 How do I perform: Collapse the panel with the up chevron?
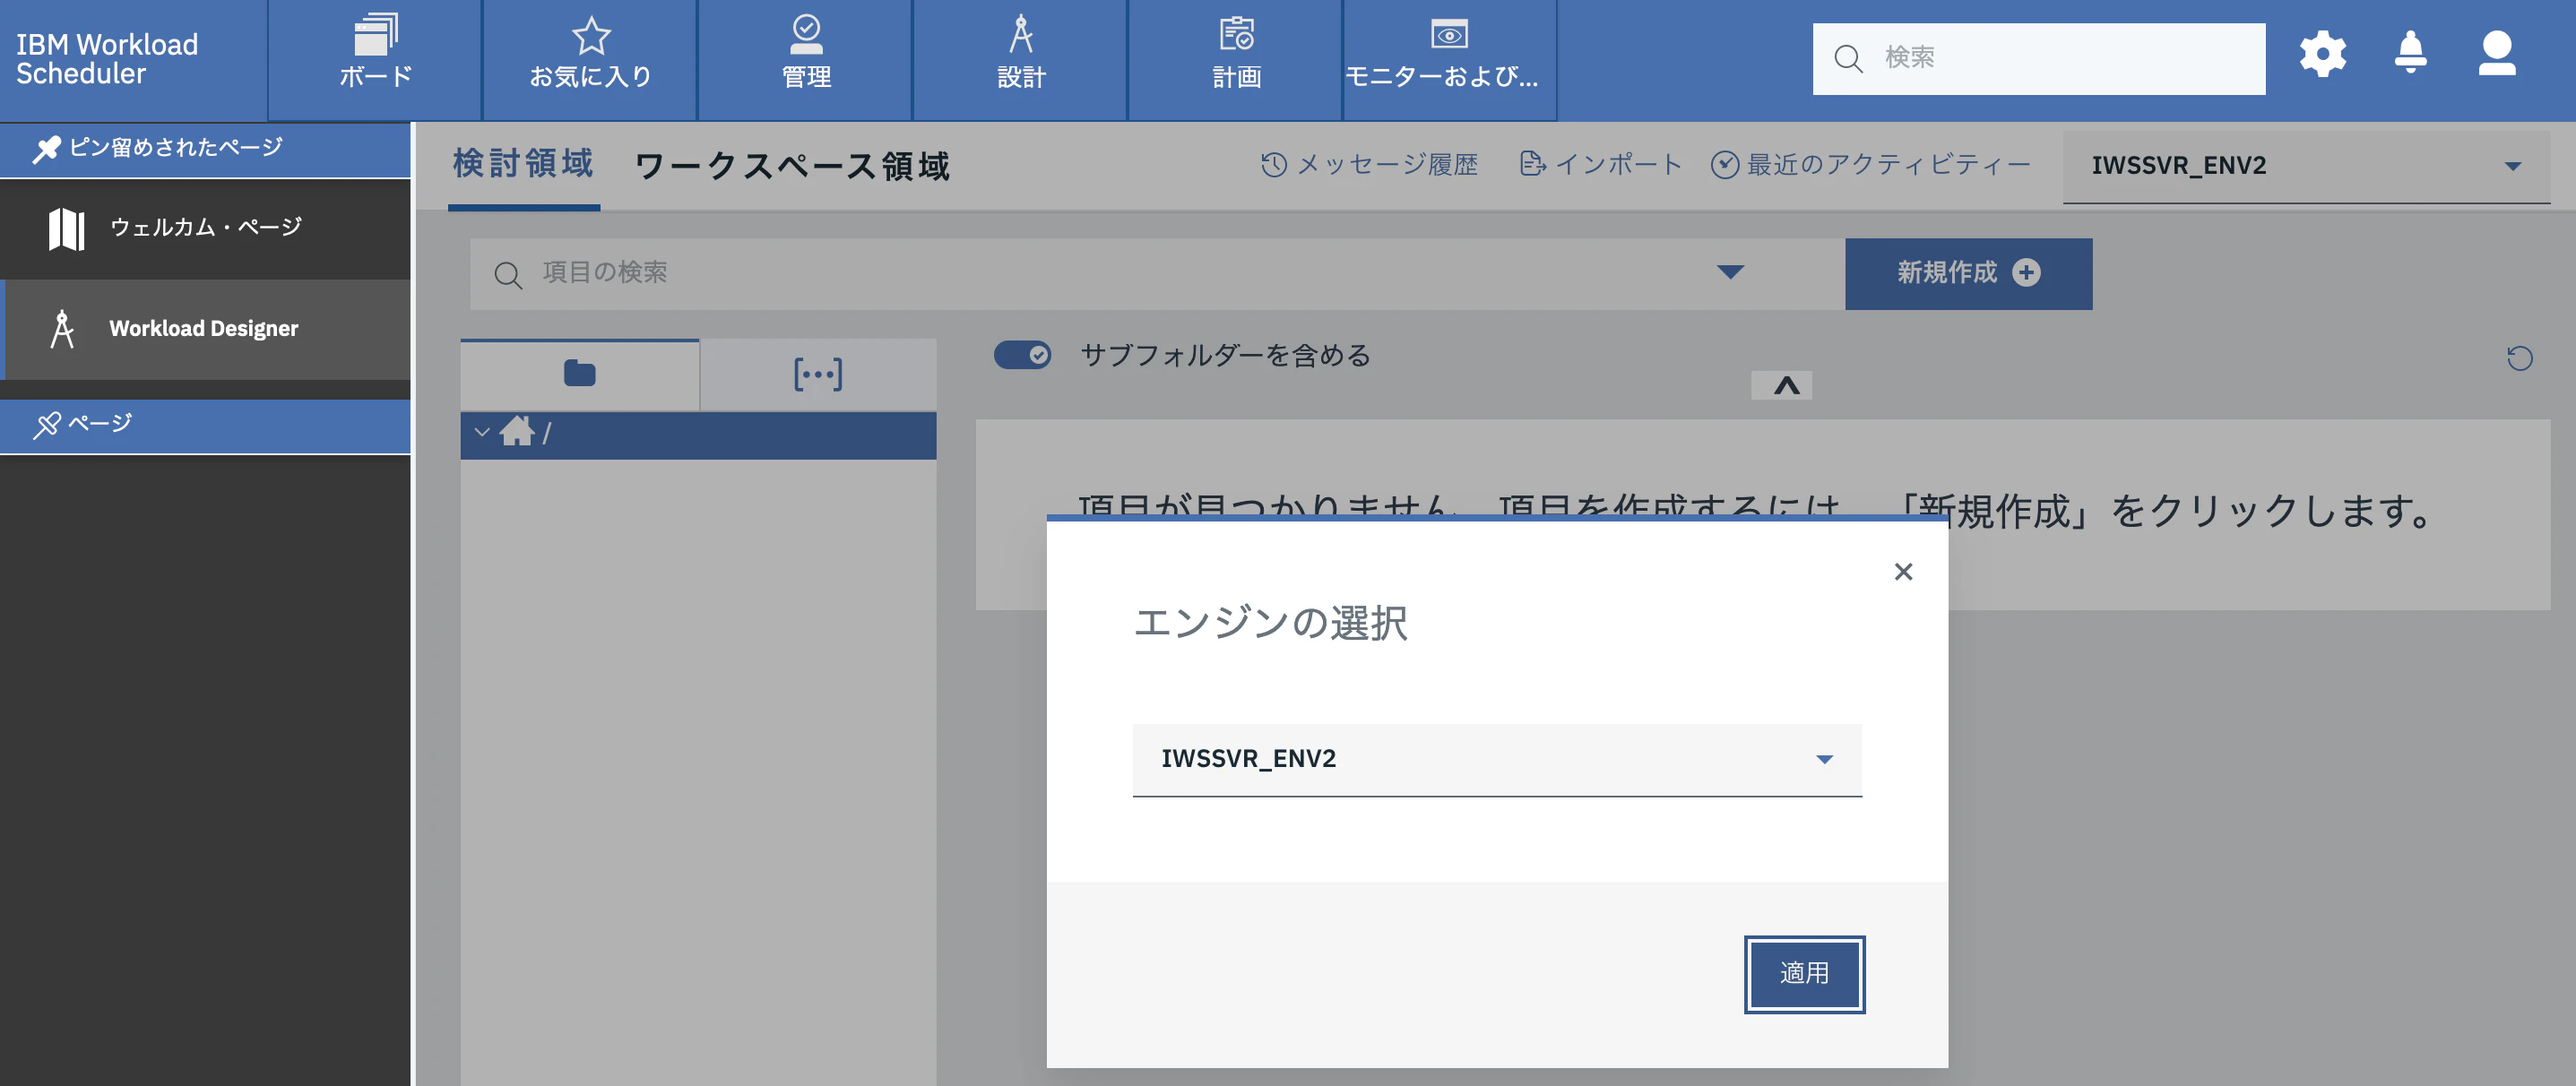1781,385
